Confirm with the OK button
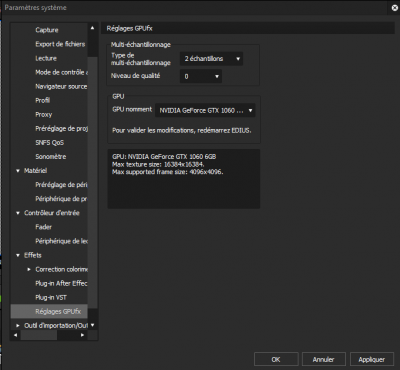The image size is (400, 370). [276, 359]
